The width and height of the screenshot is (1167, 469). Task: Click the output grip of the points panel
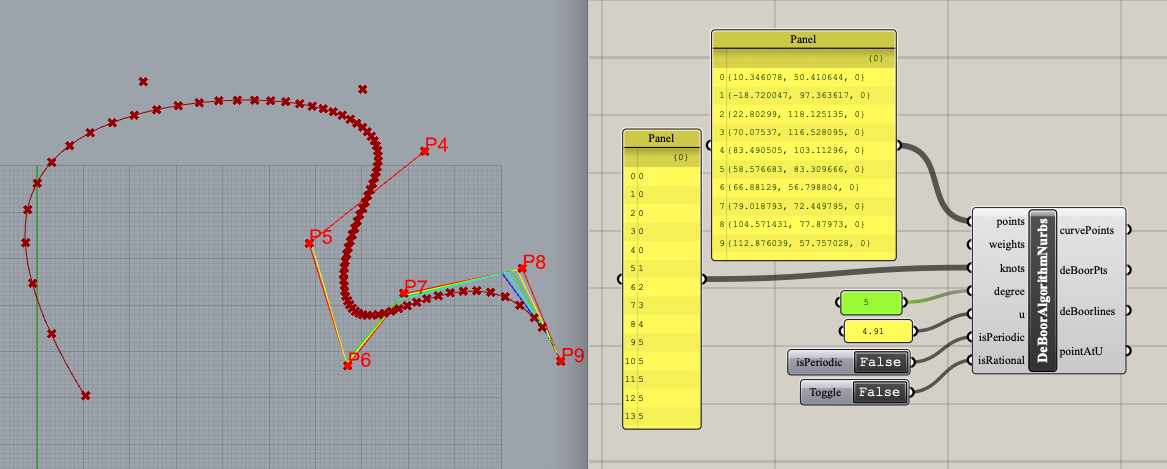tap(899, 145)
